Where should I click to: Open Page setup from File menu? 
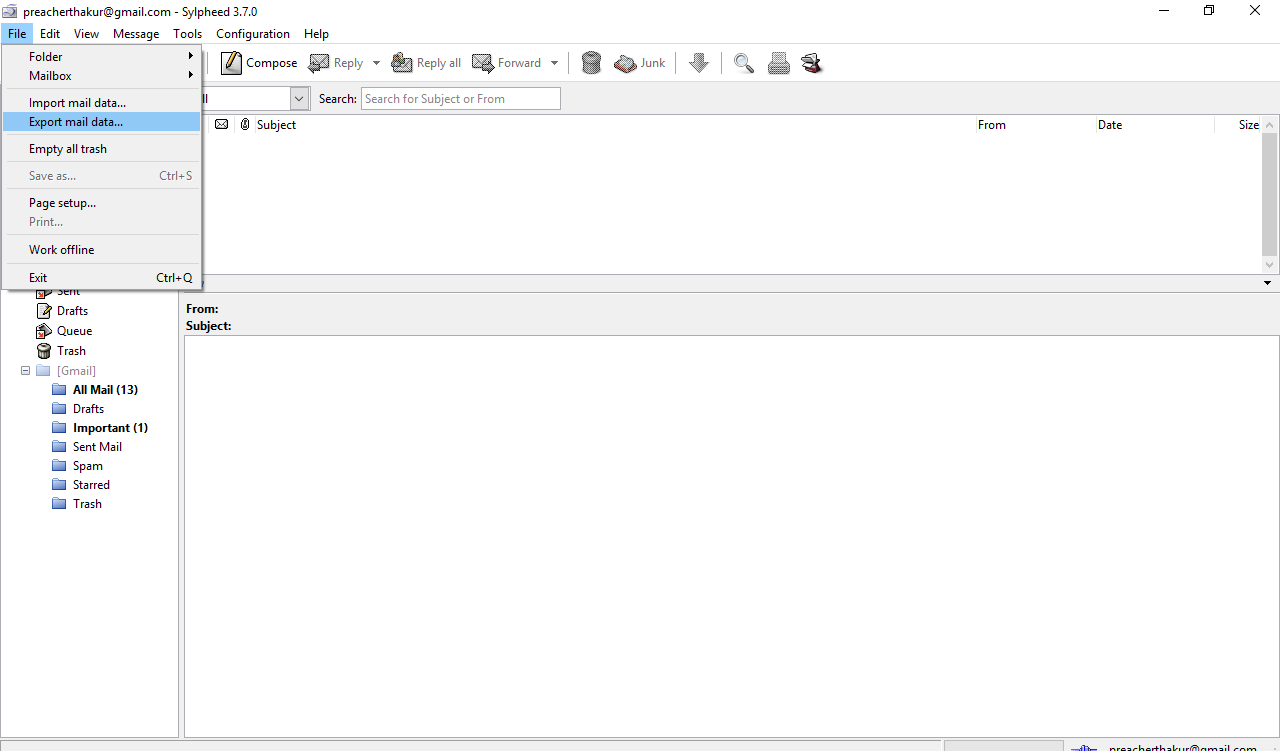point(102,203)
